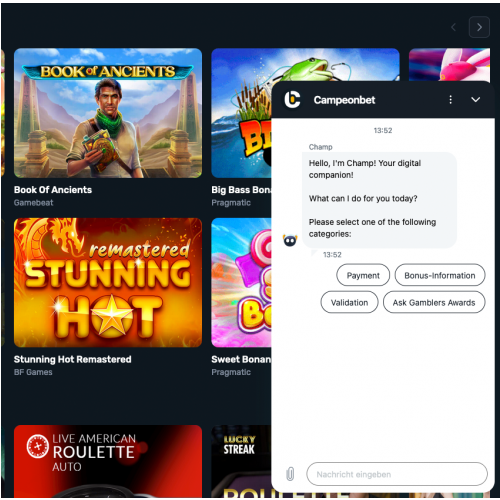The height and width of the screenshot is (500, 500).
Task: Choose Ask Gamblers Awards option
Action: pos(434,302)
